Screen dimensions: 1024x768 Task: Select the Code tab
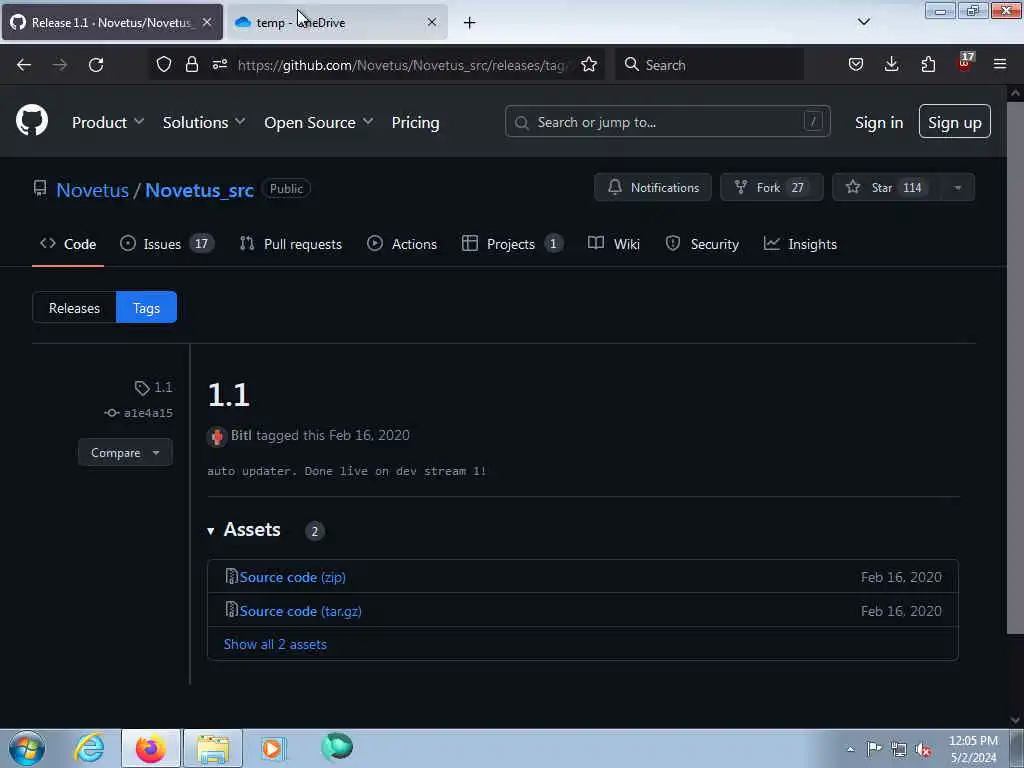pyautogui.click(x=68, y=244)
